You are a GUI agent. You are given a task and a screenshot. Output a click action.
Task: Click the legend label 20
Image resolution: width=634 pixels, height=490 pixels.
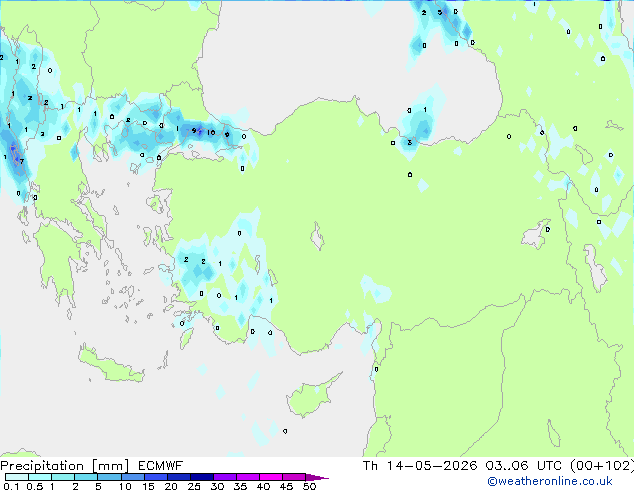click(x=171, y=486)
